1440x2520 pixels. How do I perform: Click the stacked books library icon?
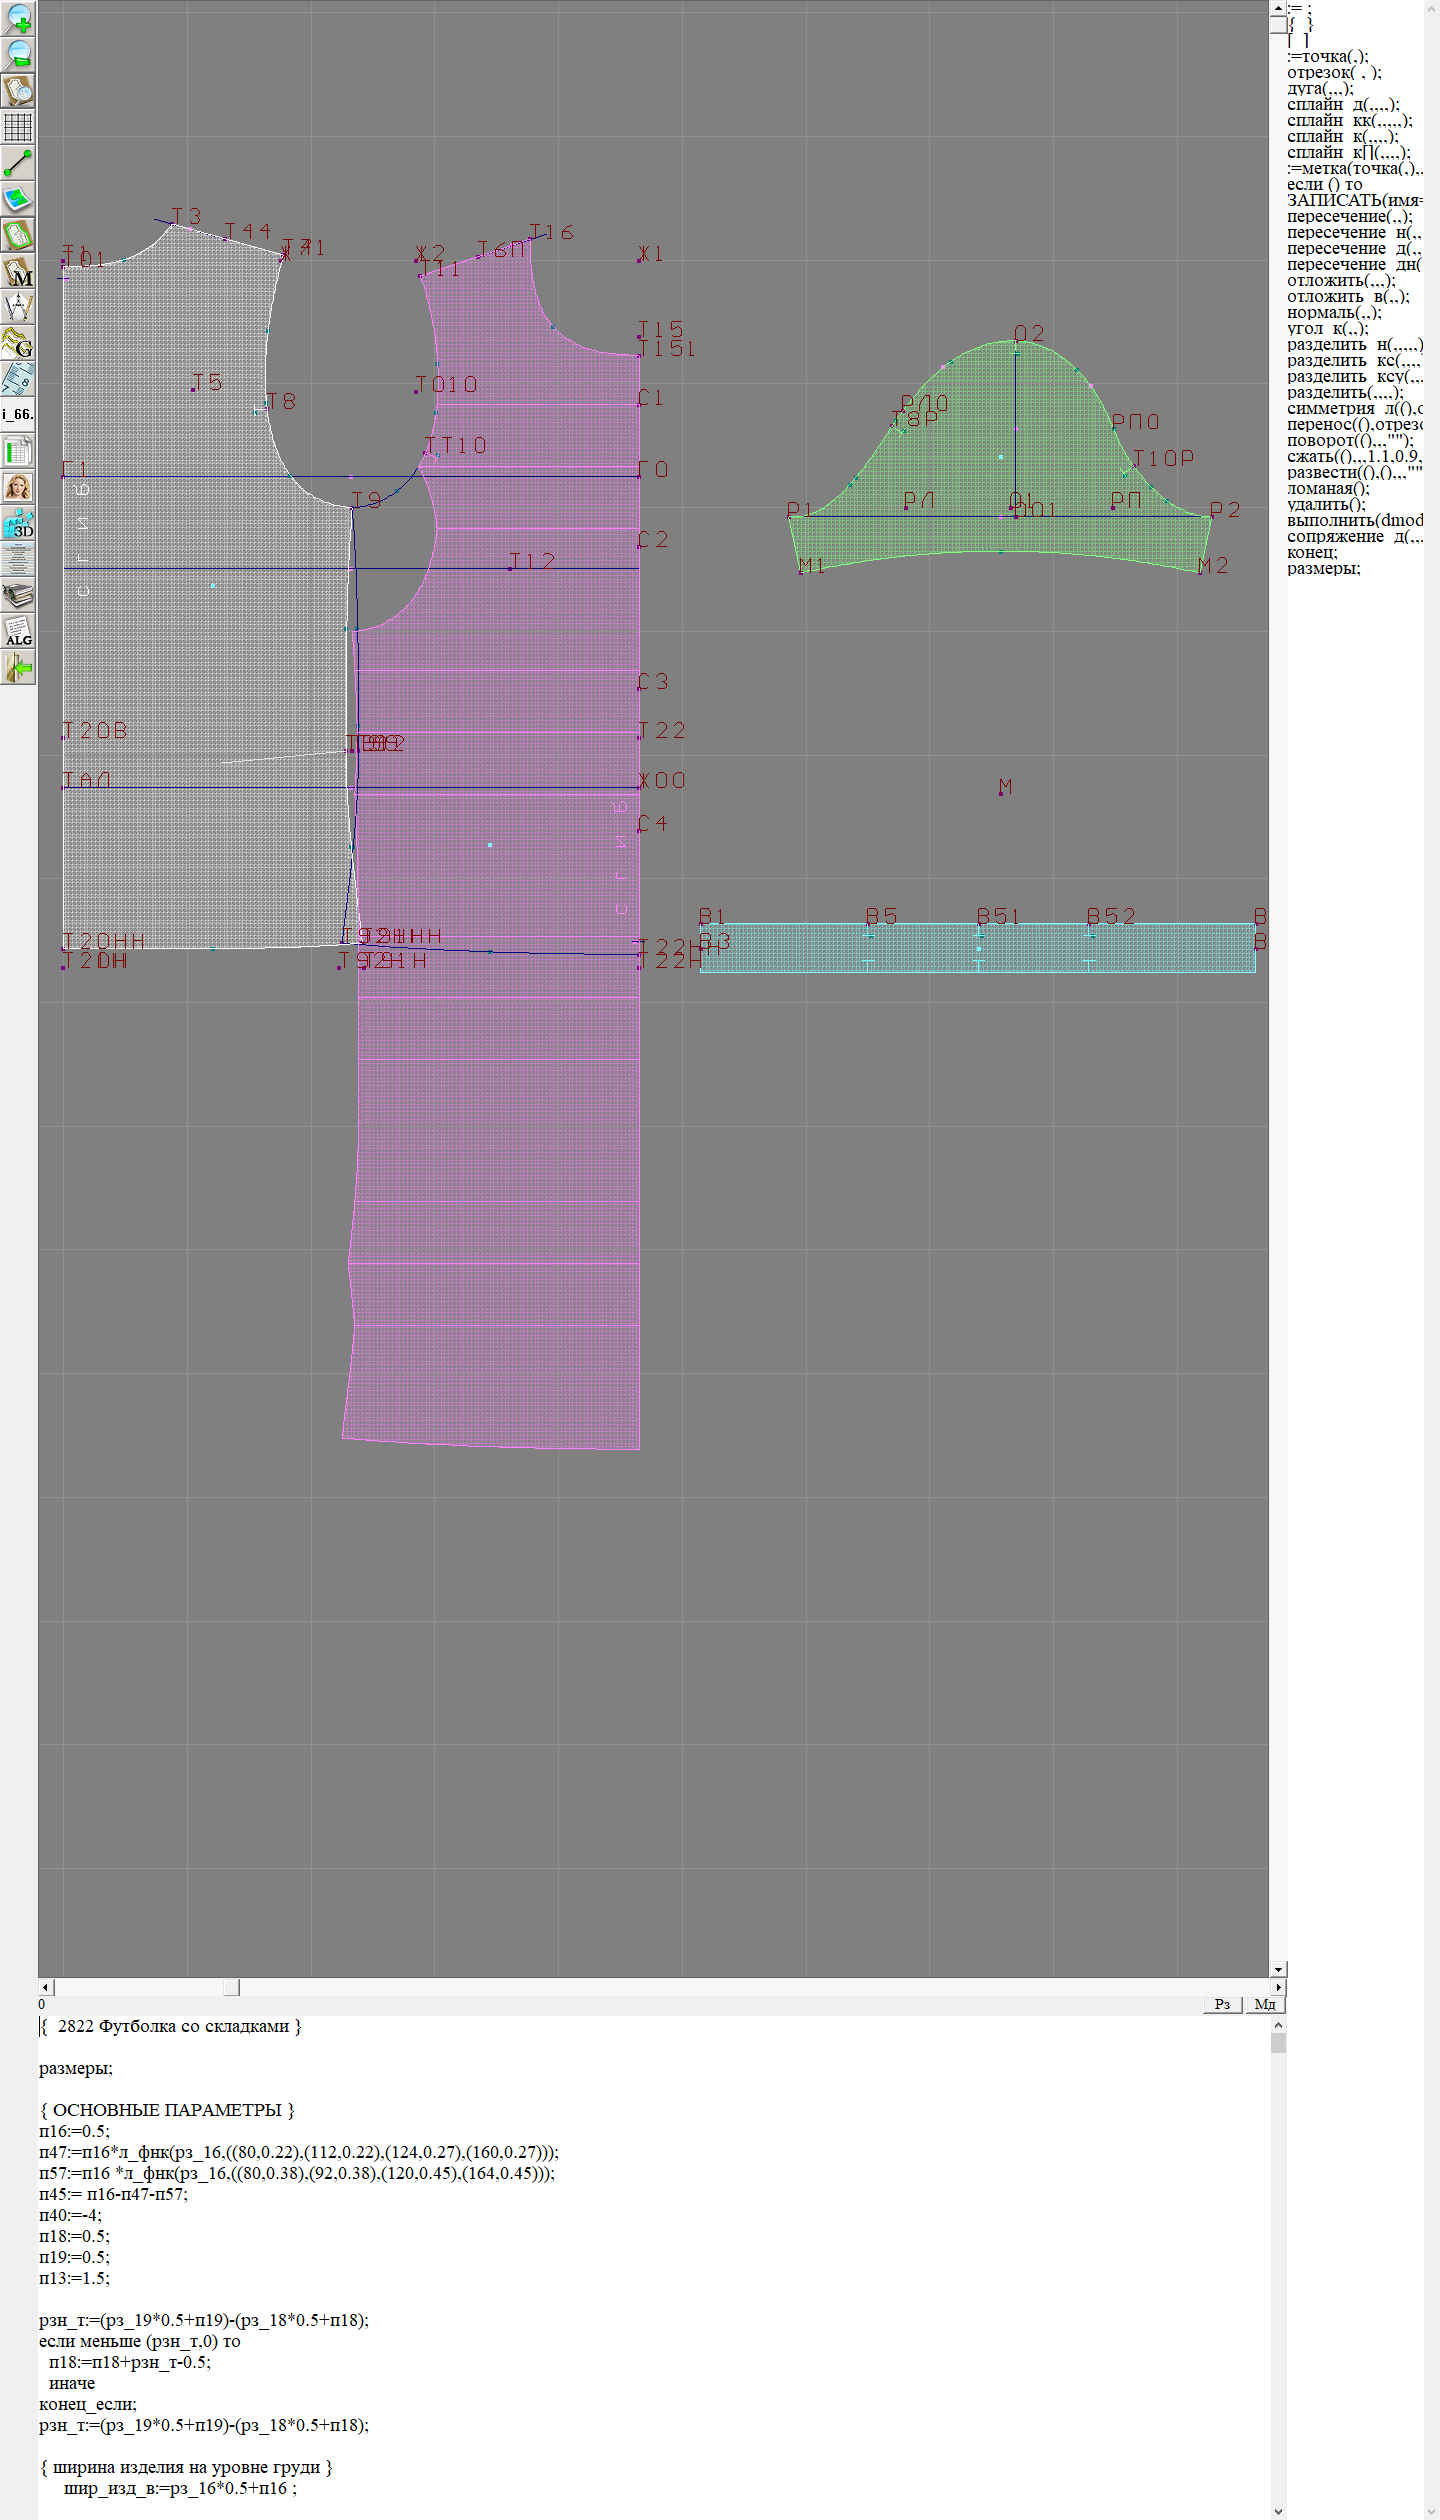(18, 596)
